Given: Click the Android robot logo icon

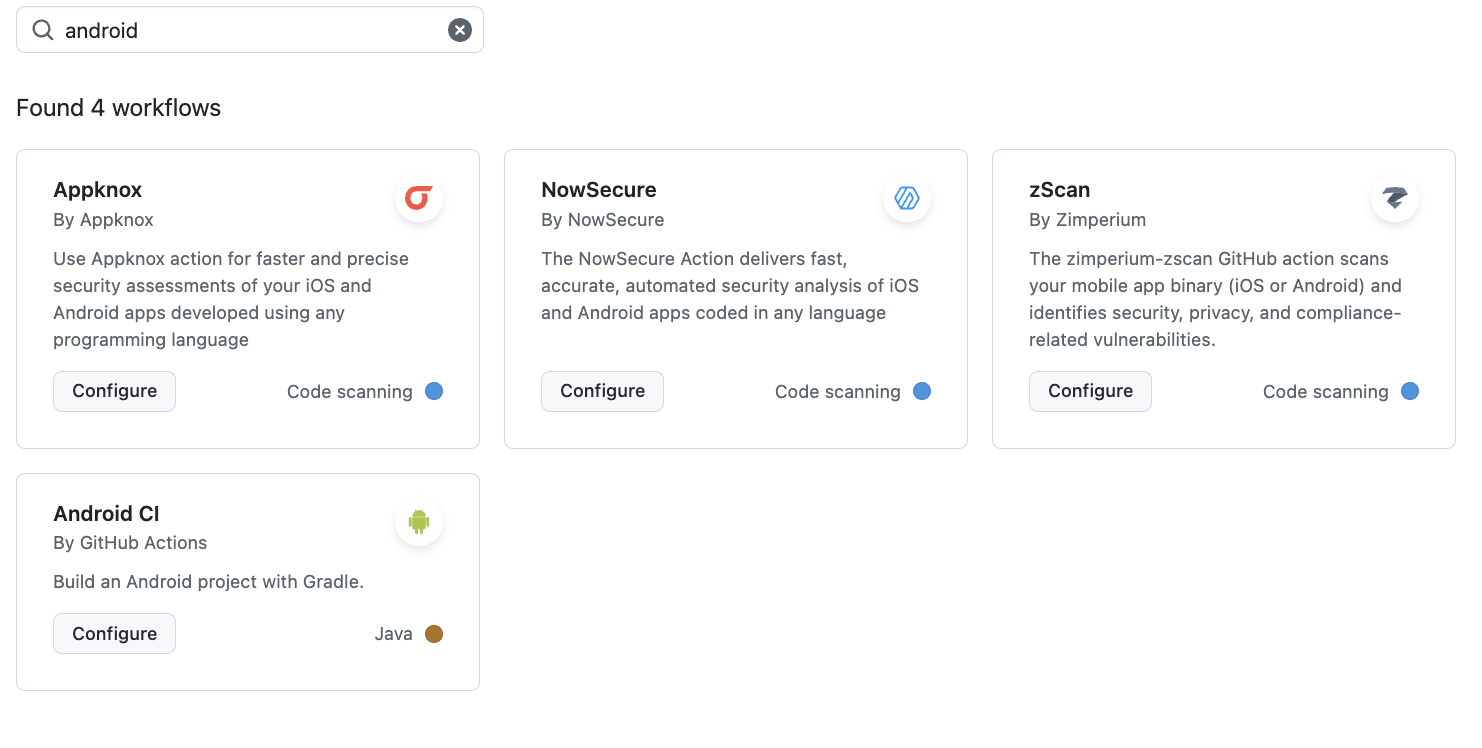Looking at the screenshot, I should point(418,522).
